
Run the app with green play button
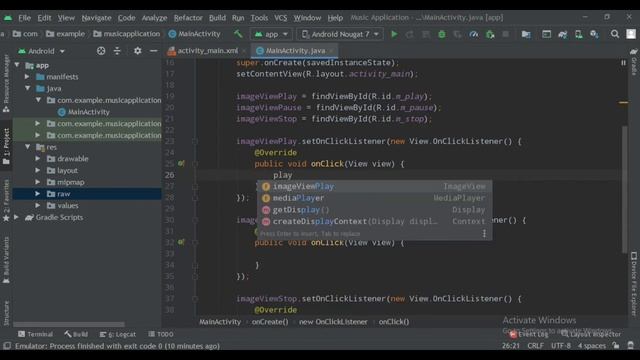[394, 34]
